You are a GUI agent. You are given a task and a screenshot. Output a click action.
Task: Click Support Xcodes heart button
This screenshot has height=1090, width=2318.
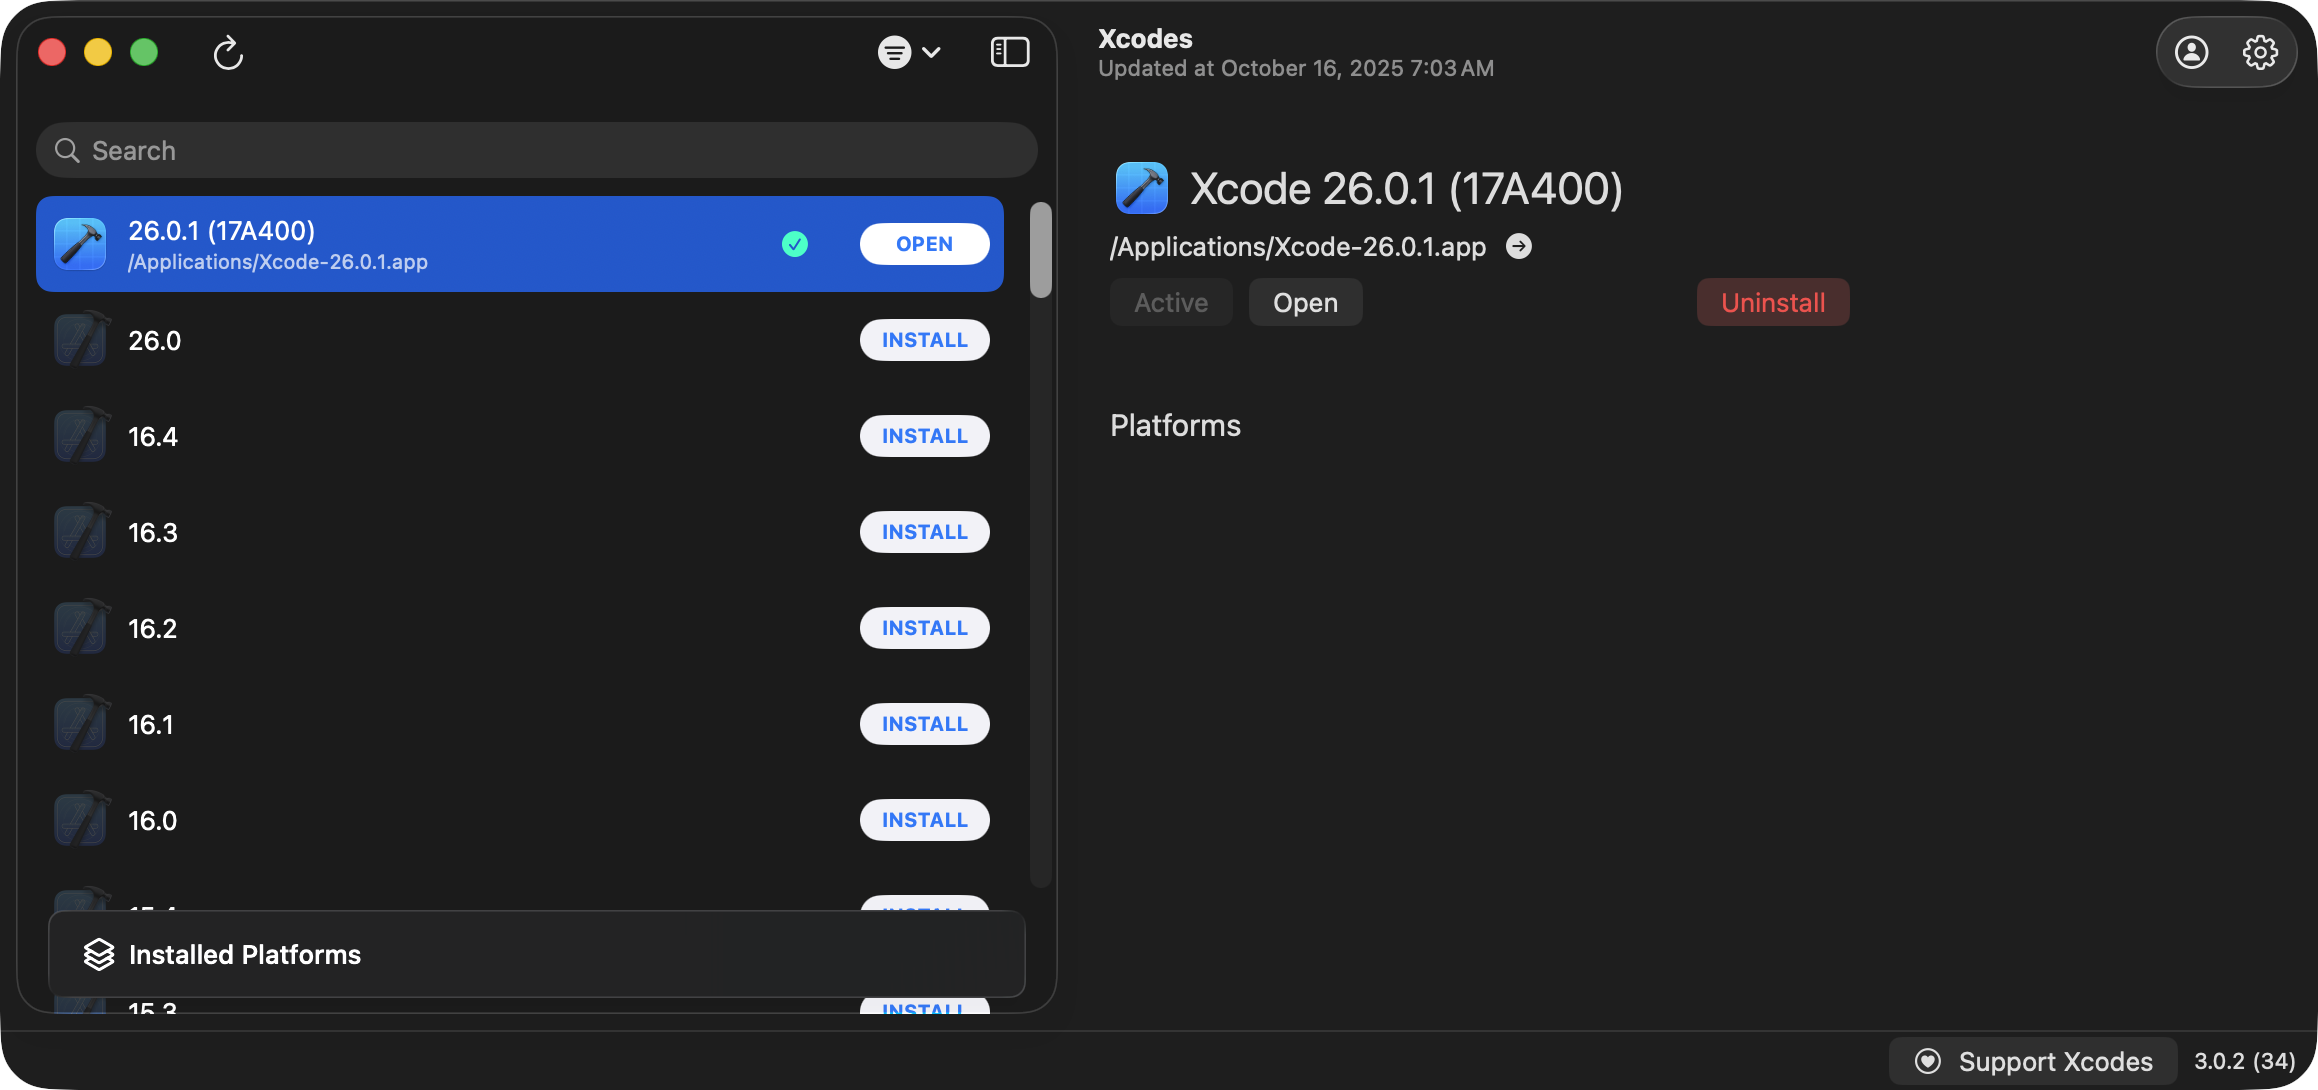(2033, 1061)
